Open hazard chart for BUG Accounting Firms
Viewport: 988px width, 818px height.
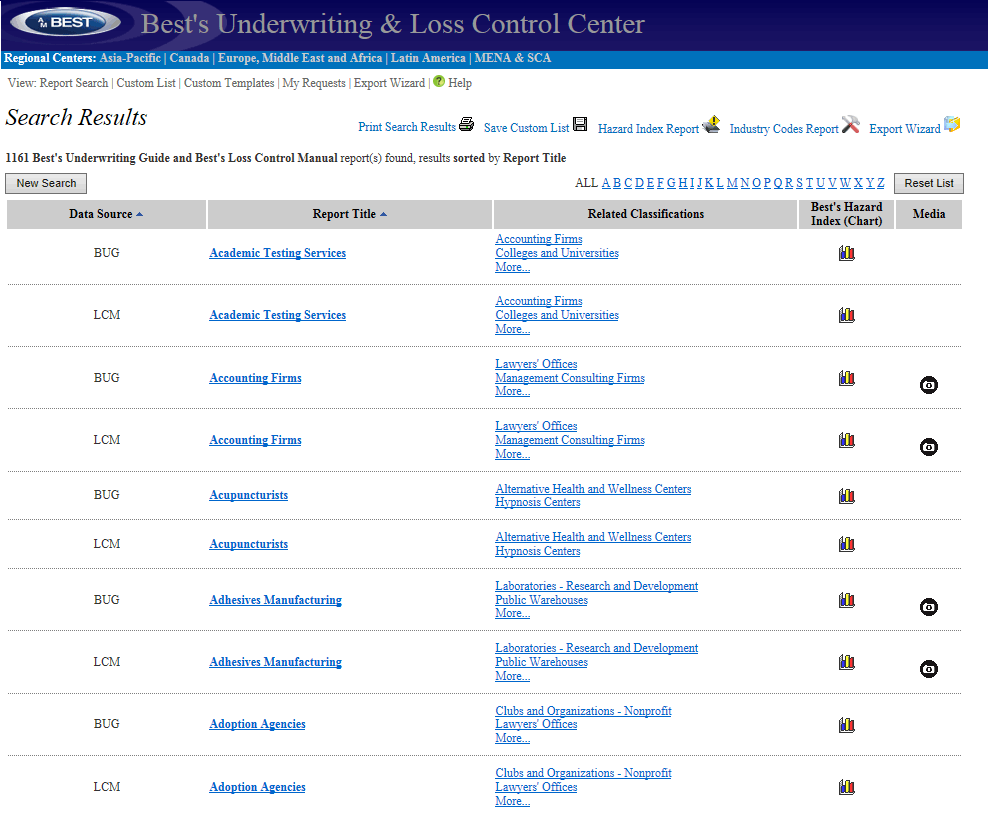point(847,378)
